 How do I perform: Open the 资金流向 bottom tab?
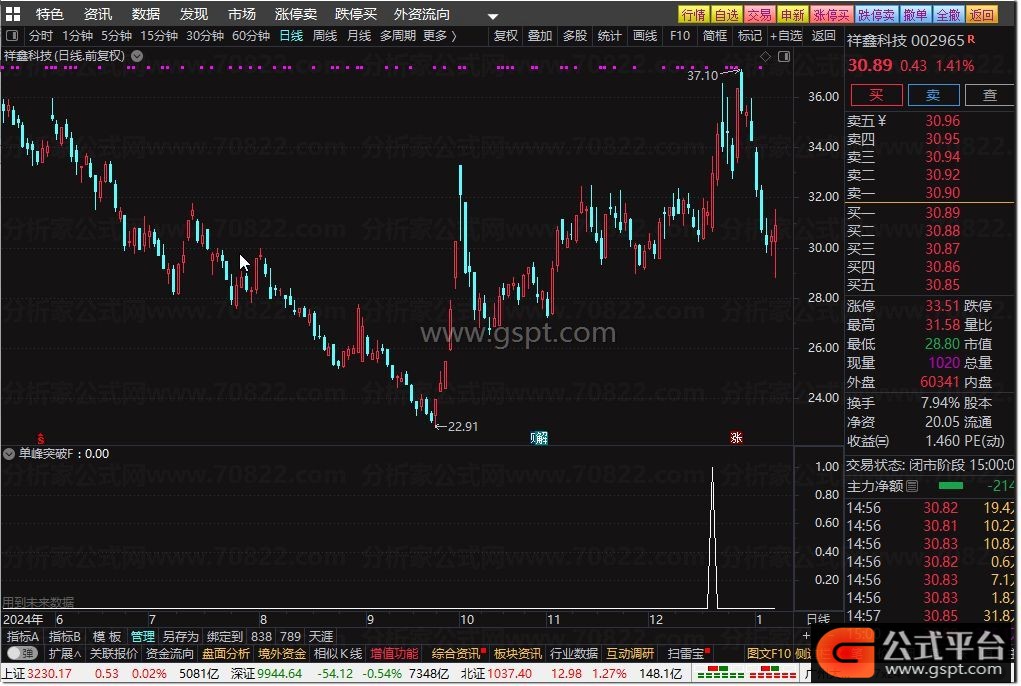click(x=169, y=653)
